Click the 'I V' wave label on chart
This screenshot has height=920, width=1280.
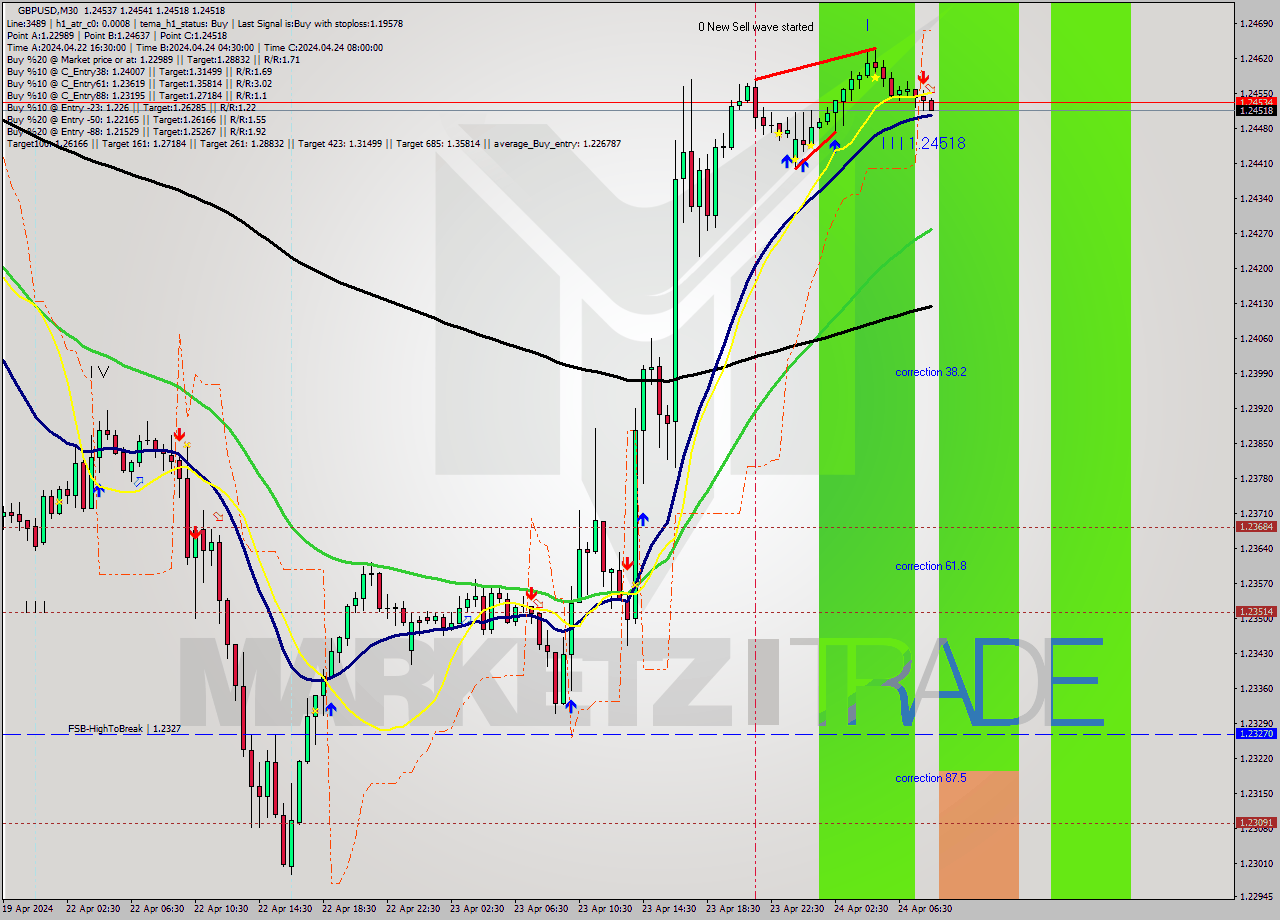[x=100, y=372]
